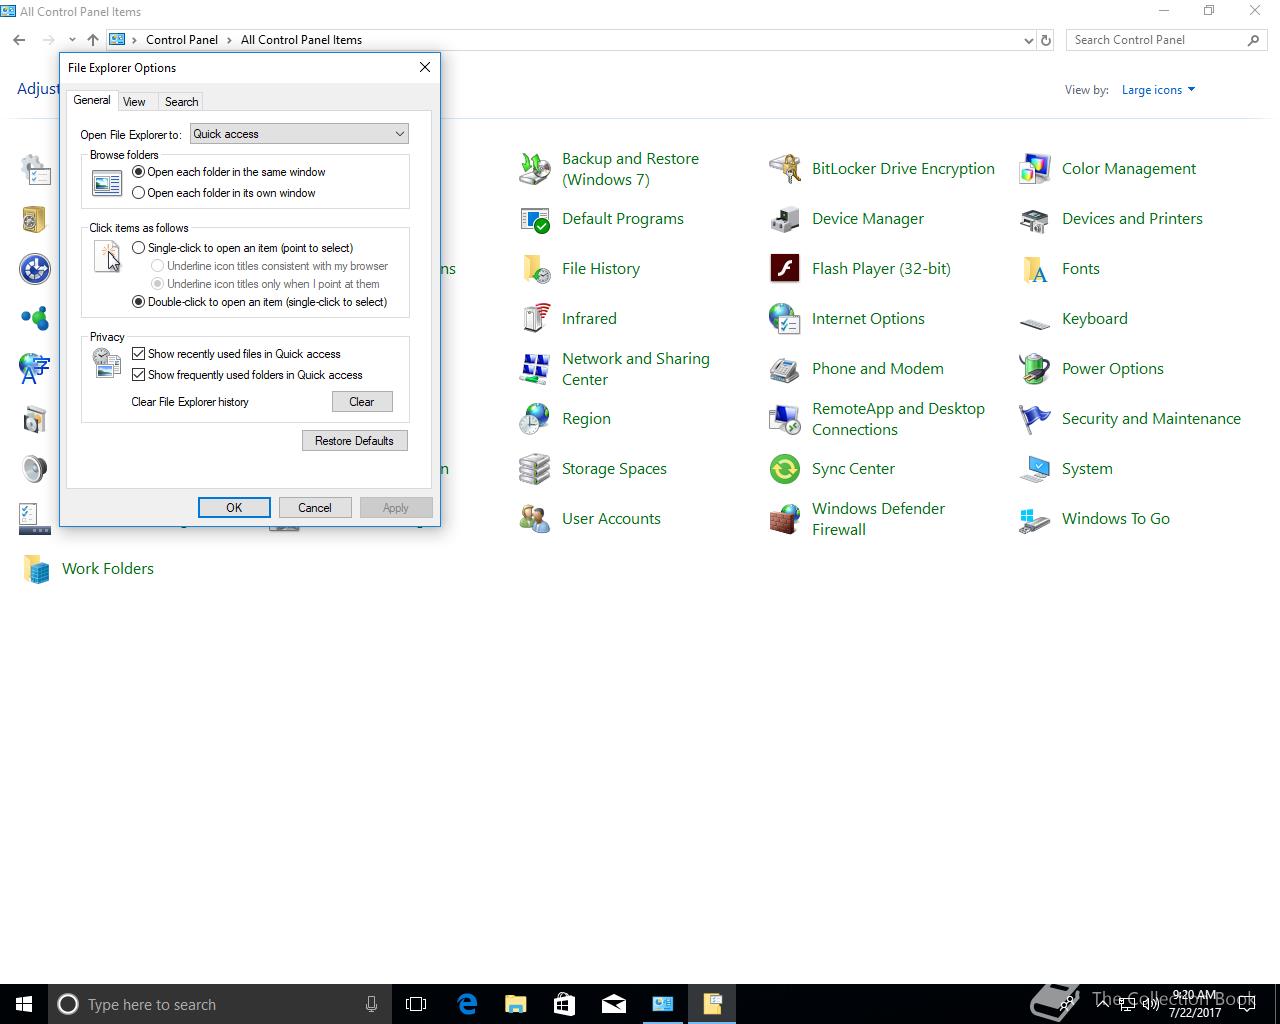Viewport: 1280px width, 1024px height.
Task: Open the Internet Options icon
Action: [785, 319]
